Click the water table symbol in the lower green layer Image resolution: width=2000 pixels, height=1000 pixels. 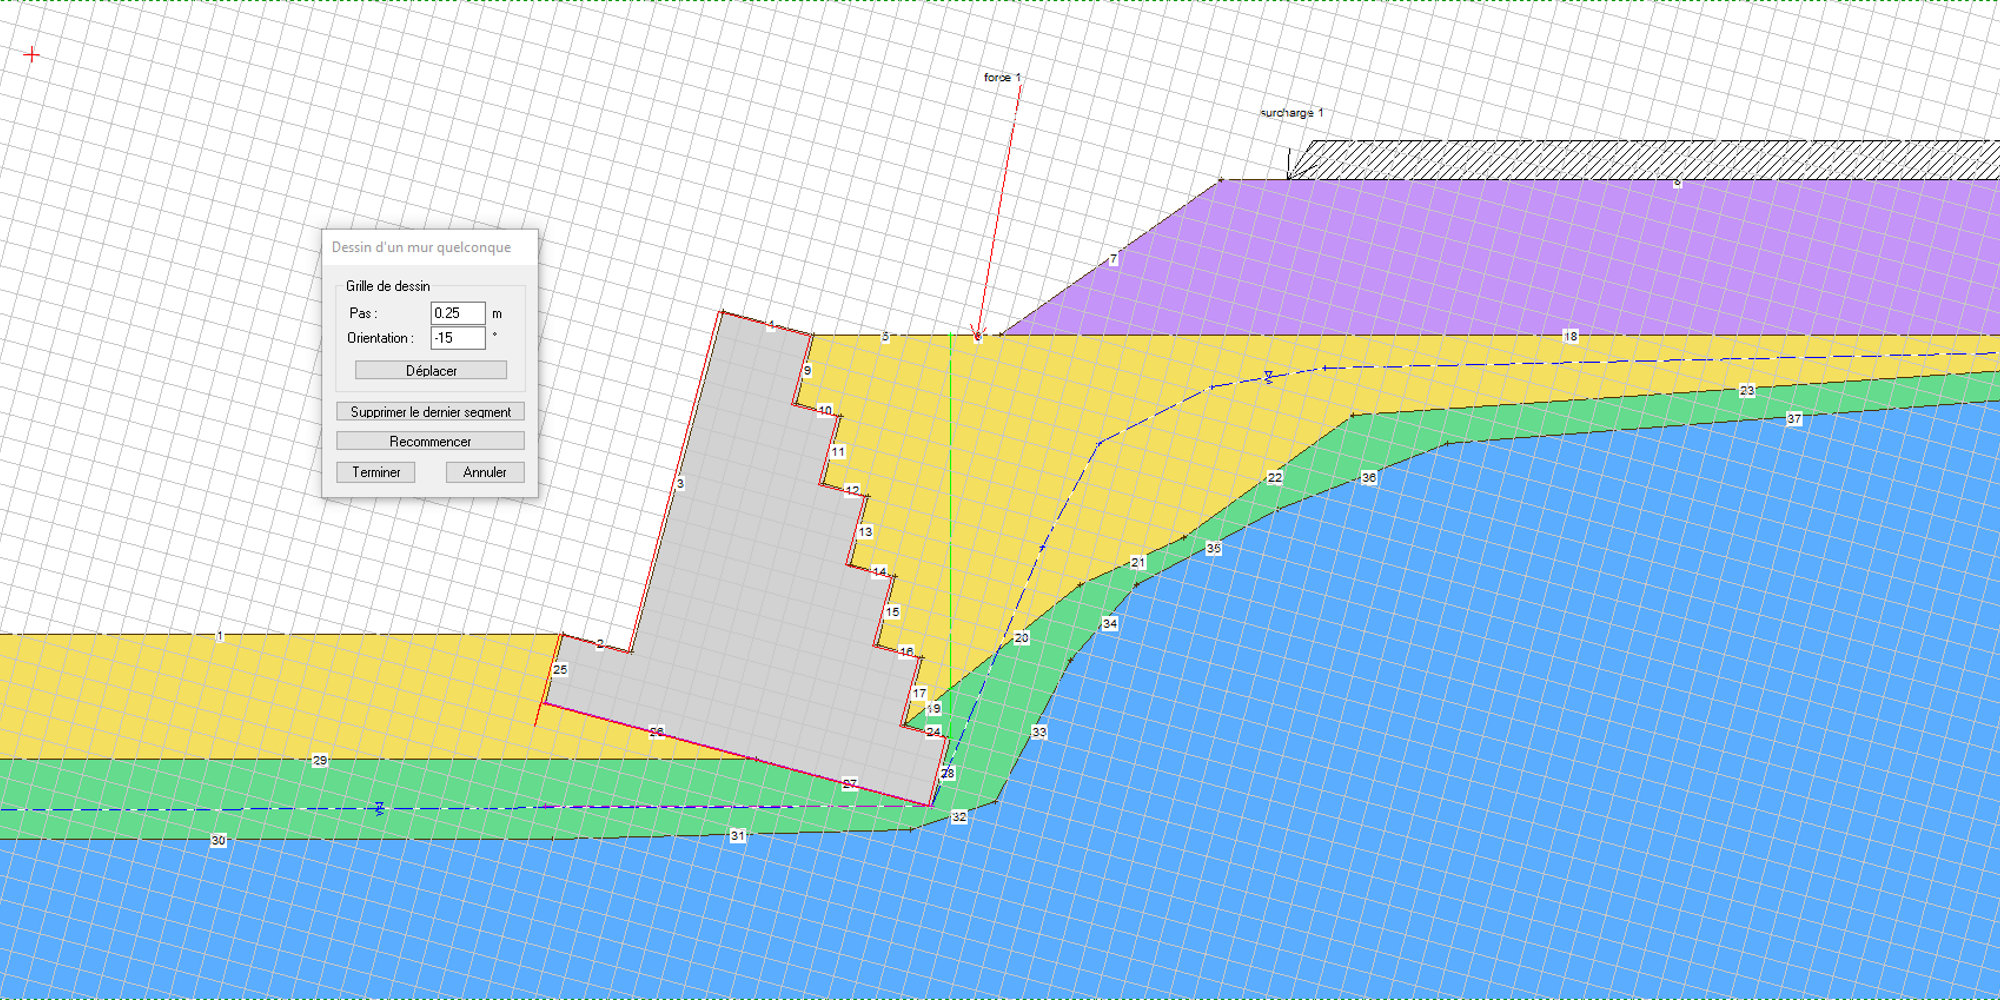point(379,808)
